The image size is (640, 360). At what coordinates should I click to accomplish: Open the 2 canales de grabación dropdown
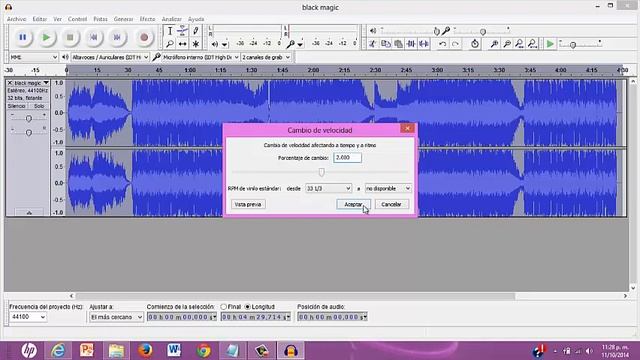pos(266,58)
